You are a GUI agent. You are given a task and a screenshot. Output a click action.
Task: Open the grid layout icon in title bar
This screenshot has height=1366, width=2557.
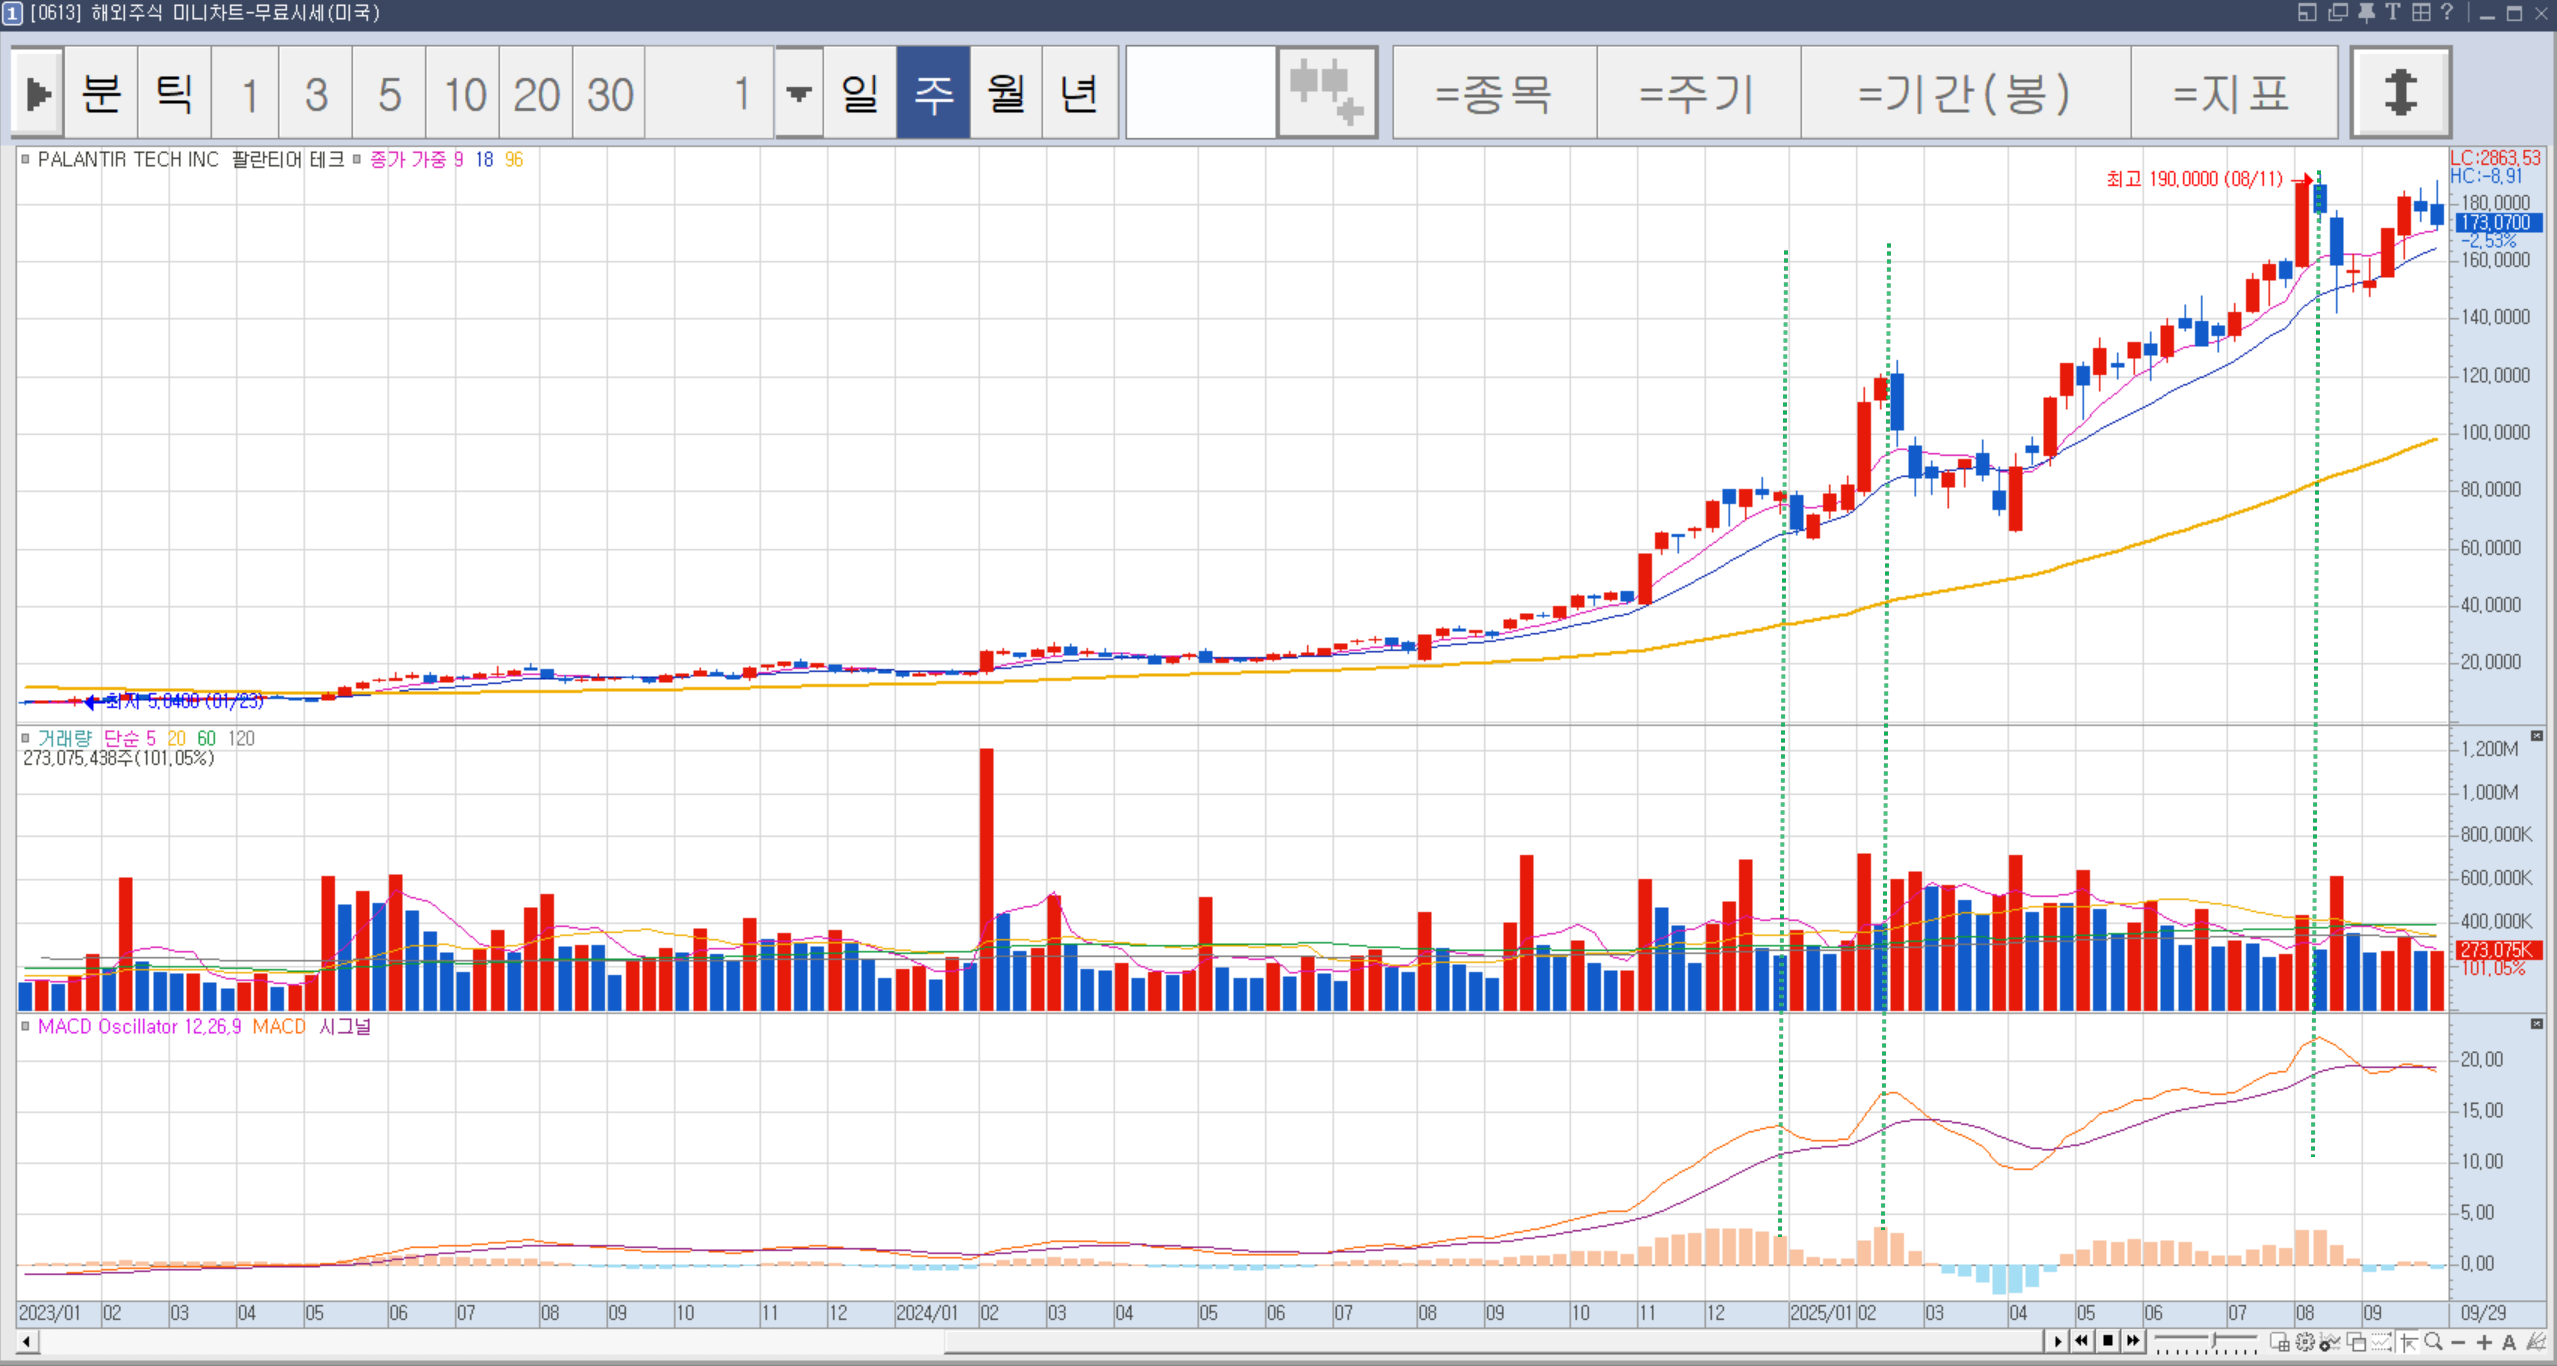(x=2420, y=13)
